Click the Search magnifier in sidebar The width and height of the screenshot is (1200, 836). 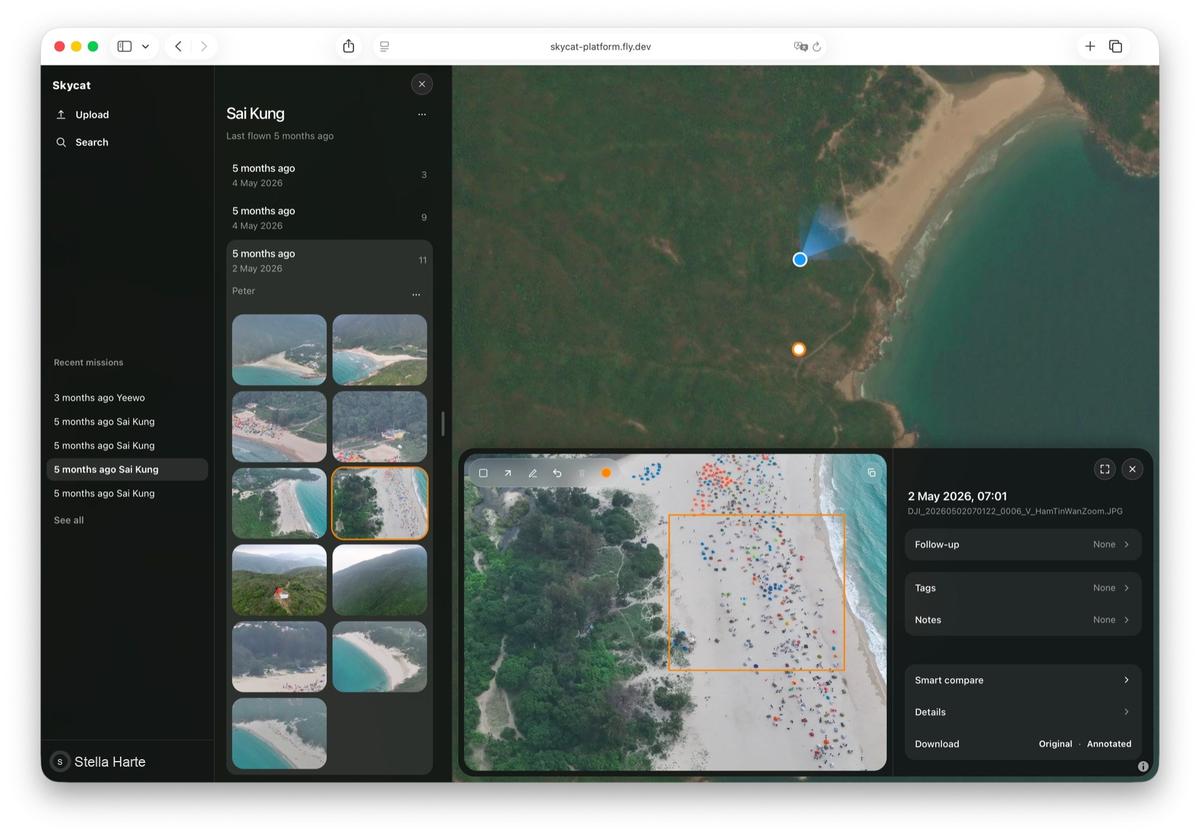(x=61, y=142)
